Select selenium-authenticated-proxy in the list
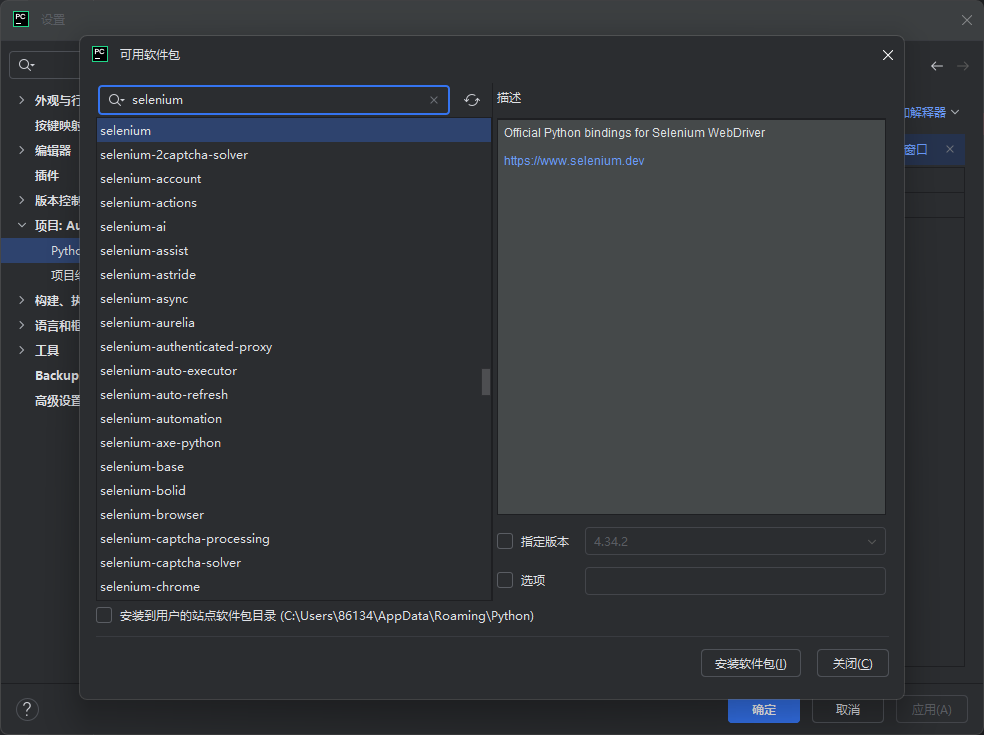984x735 pixels. tap(294, 346)
